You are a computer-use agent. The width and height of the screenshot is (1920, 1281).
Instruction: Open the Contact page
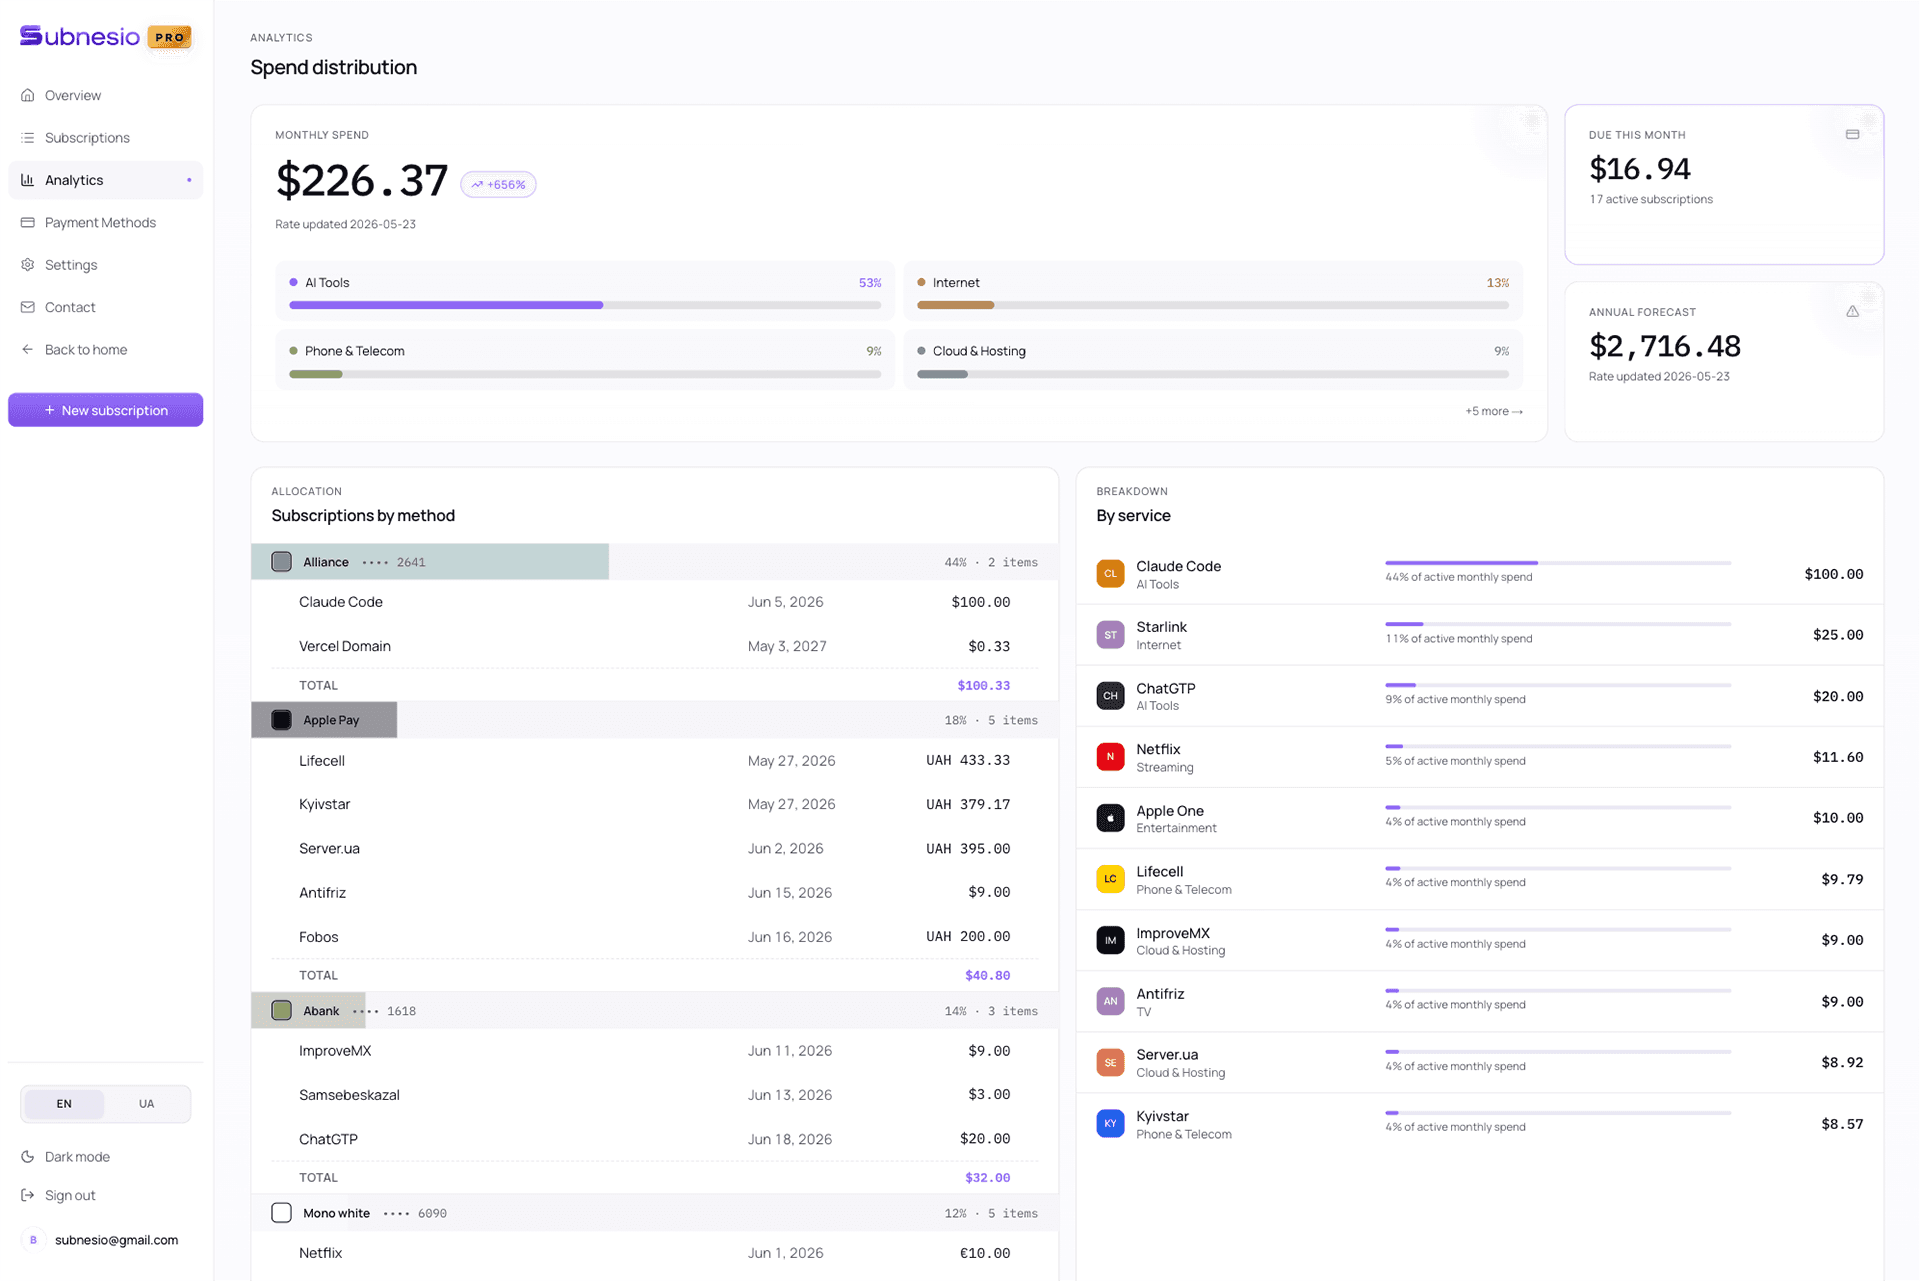tap(106, 307)
